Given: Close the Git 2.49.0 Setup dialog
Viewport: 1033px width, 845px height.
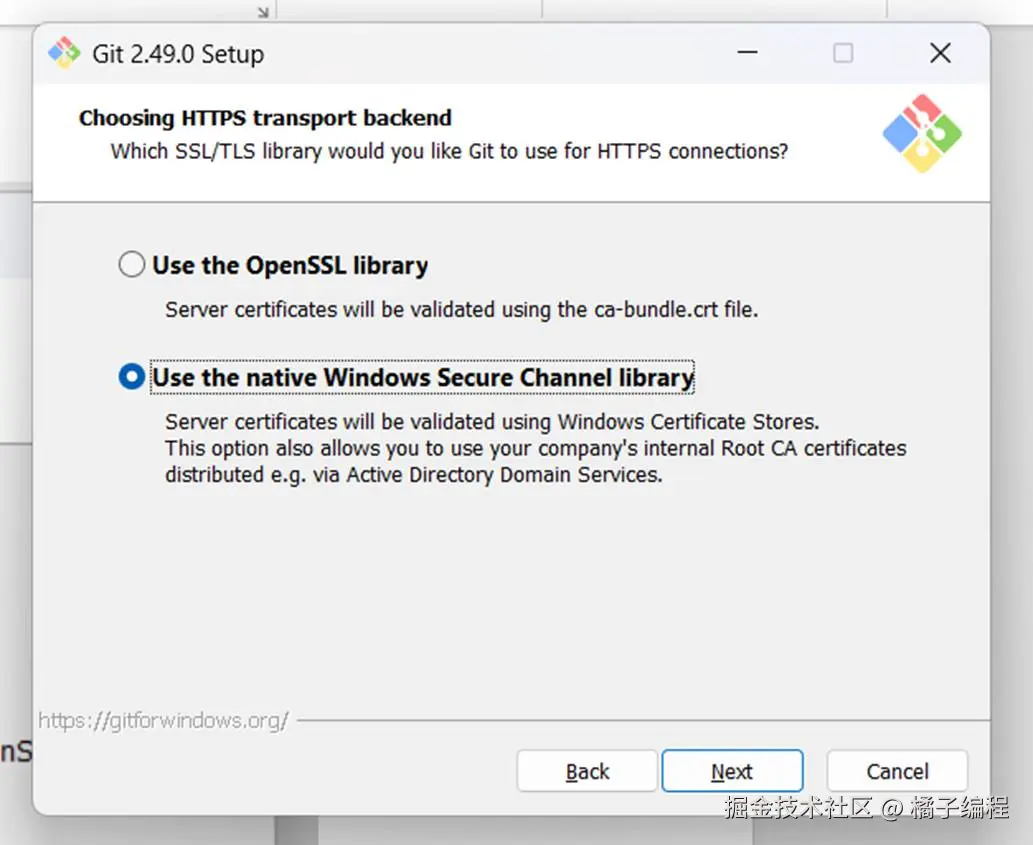Looking at the screenshot, I should [940, 53].
